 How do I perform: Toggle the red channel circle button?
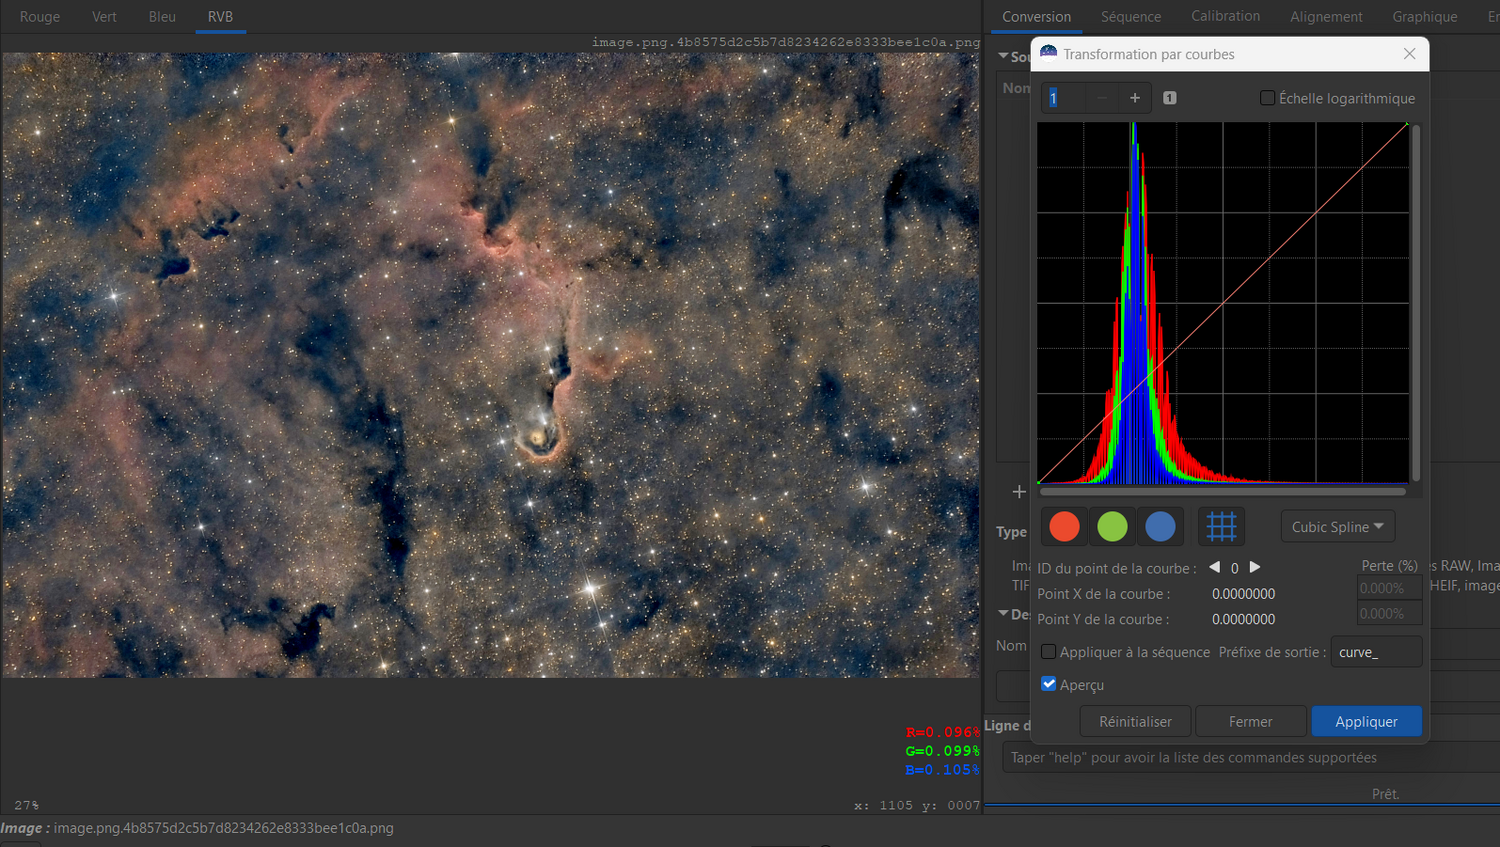click(x=1064, y=527)
